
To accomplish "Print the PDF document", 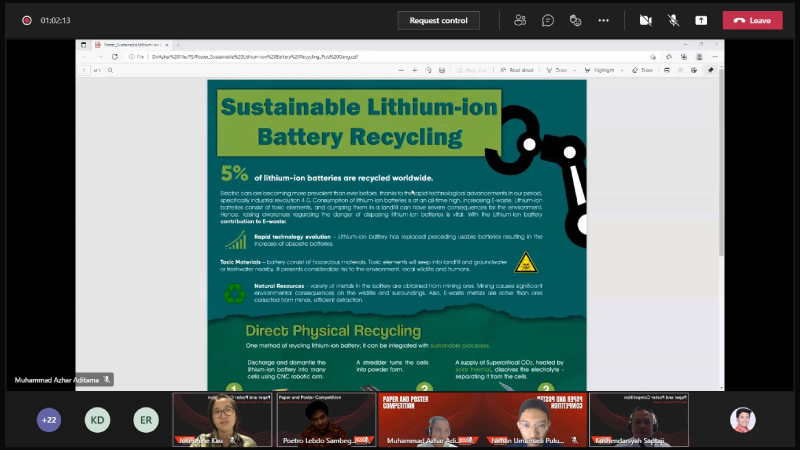I will tap(667, 70).
